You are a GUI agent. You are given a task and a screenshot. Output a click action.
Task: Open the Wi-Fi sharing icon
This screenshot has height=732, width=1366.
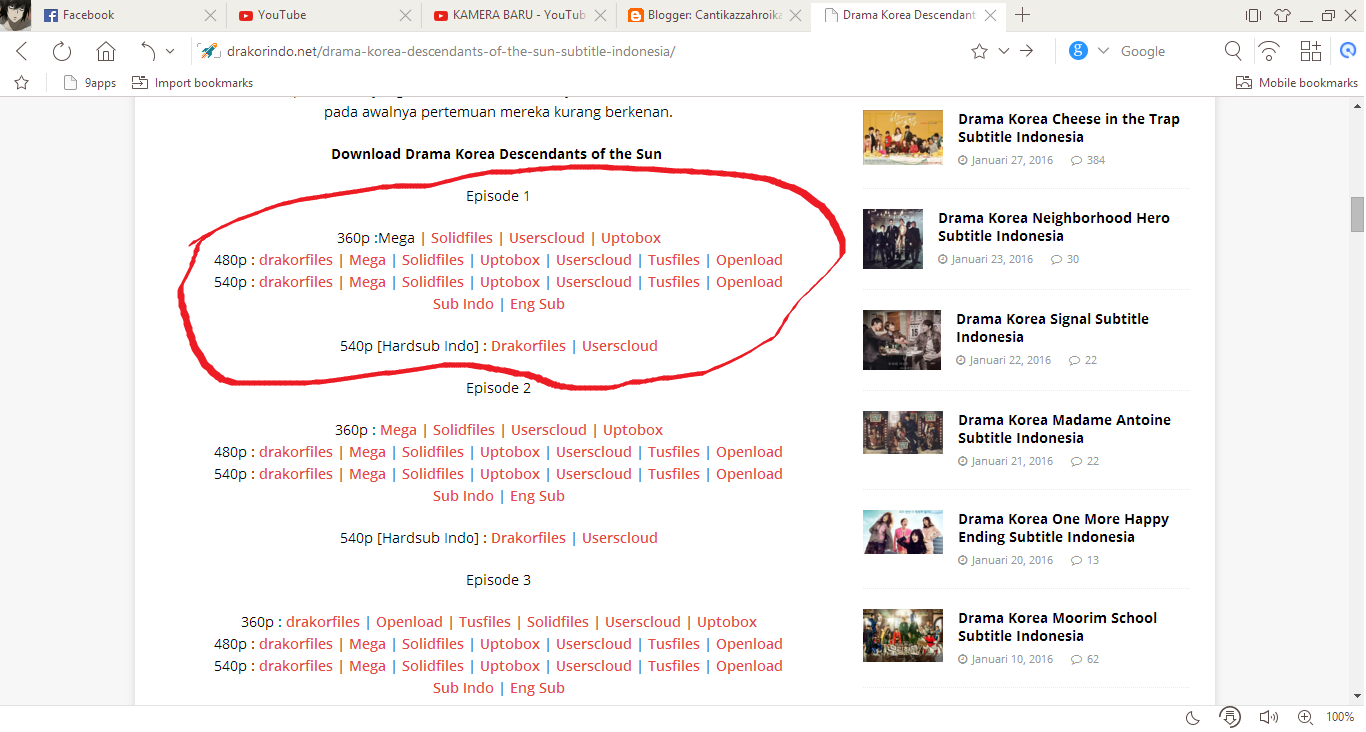click(1269, 51)
